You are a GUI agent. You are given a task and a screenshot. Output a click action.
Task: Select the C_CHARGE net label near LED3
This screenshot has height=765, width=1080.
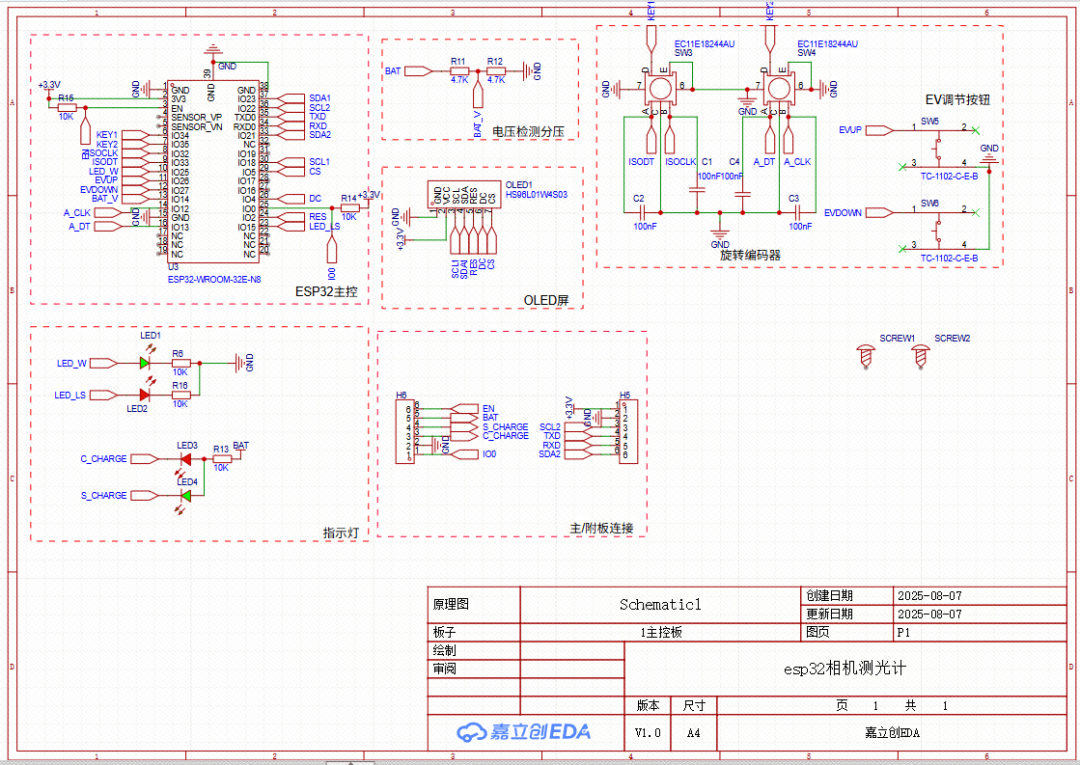(105, 459)
